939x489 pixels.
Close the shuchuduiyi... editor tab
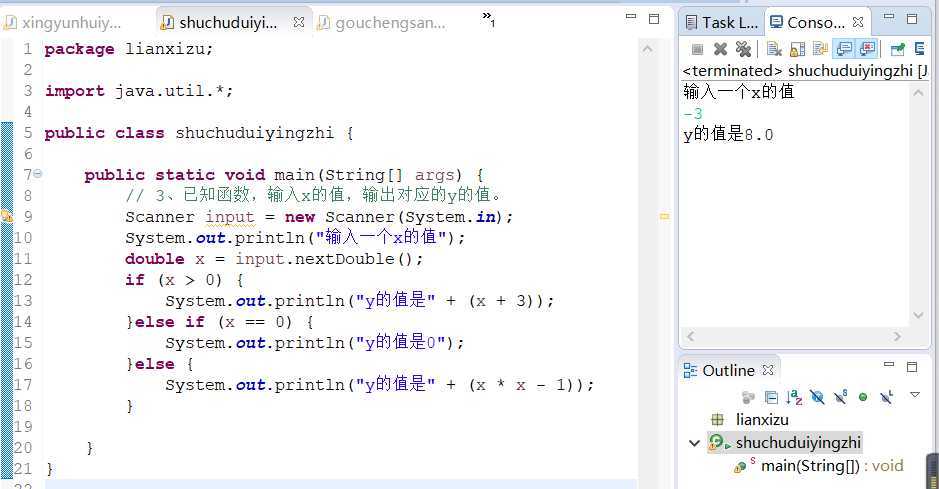tap(299, 23)
